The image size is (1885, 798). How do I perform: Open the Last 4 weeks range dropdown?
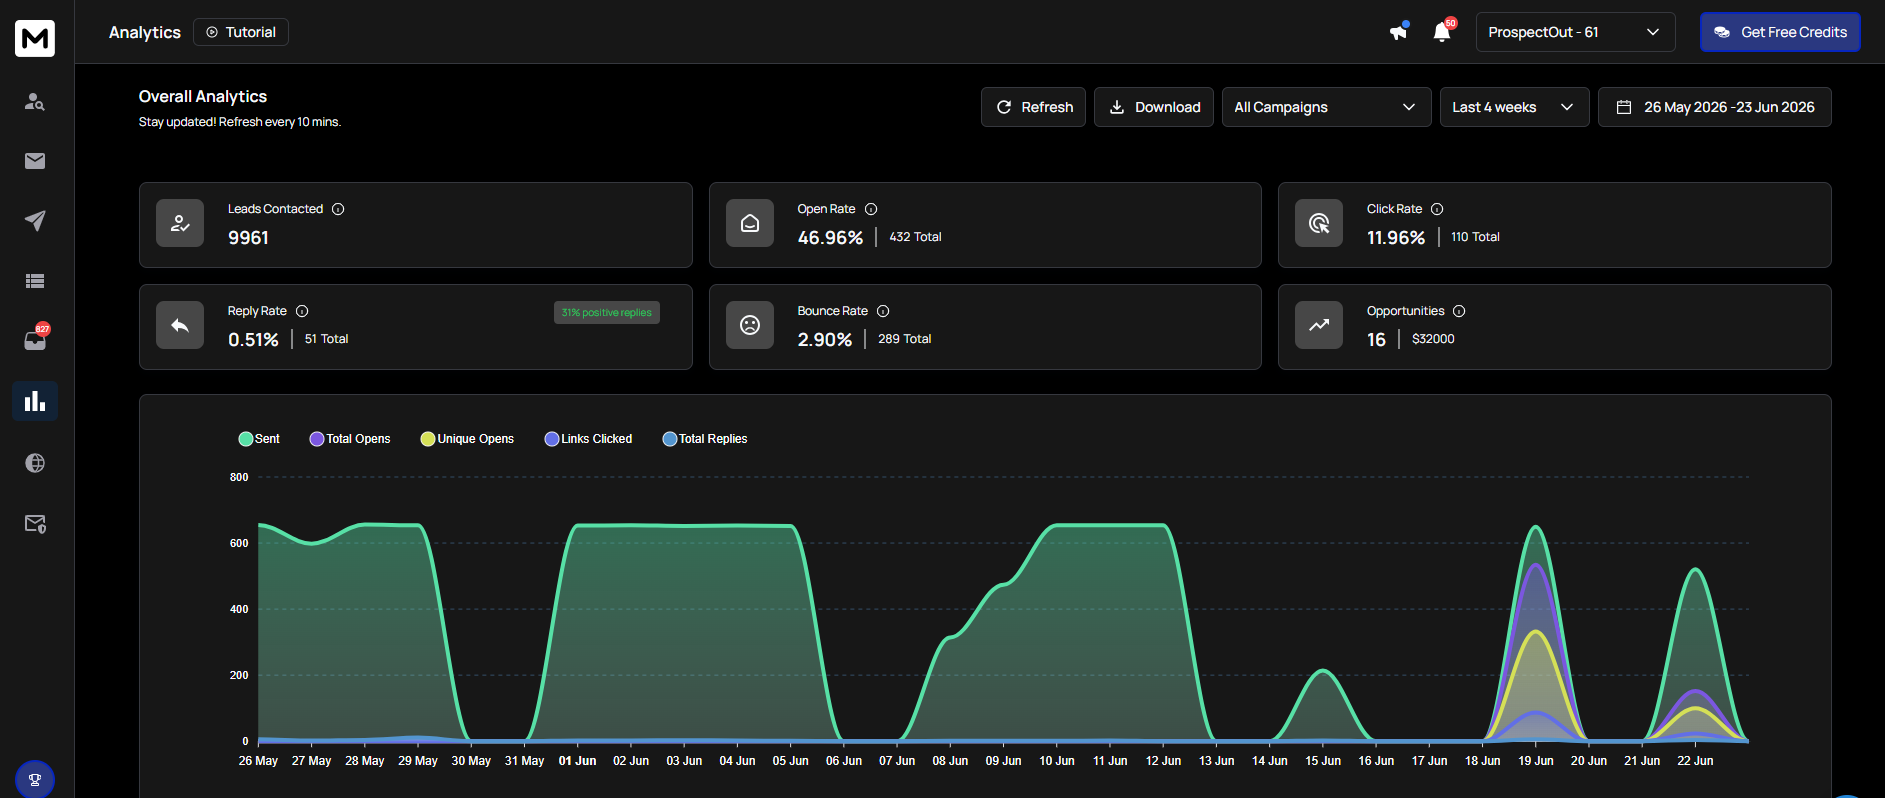[1514, 107]
